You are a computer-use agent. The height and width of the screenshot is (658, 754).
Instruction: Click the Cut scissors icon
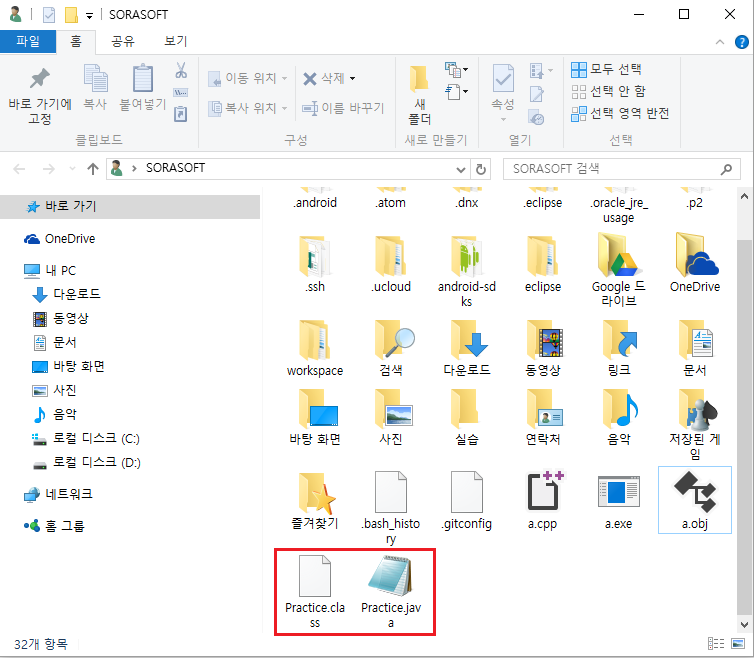(x=181, y=70)
